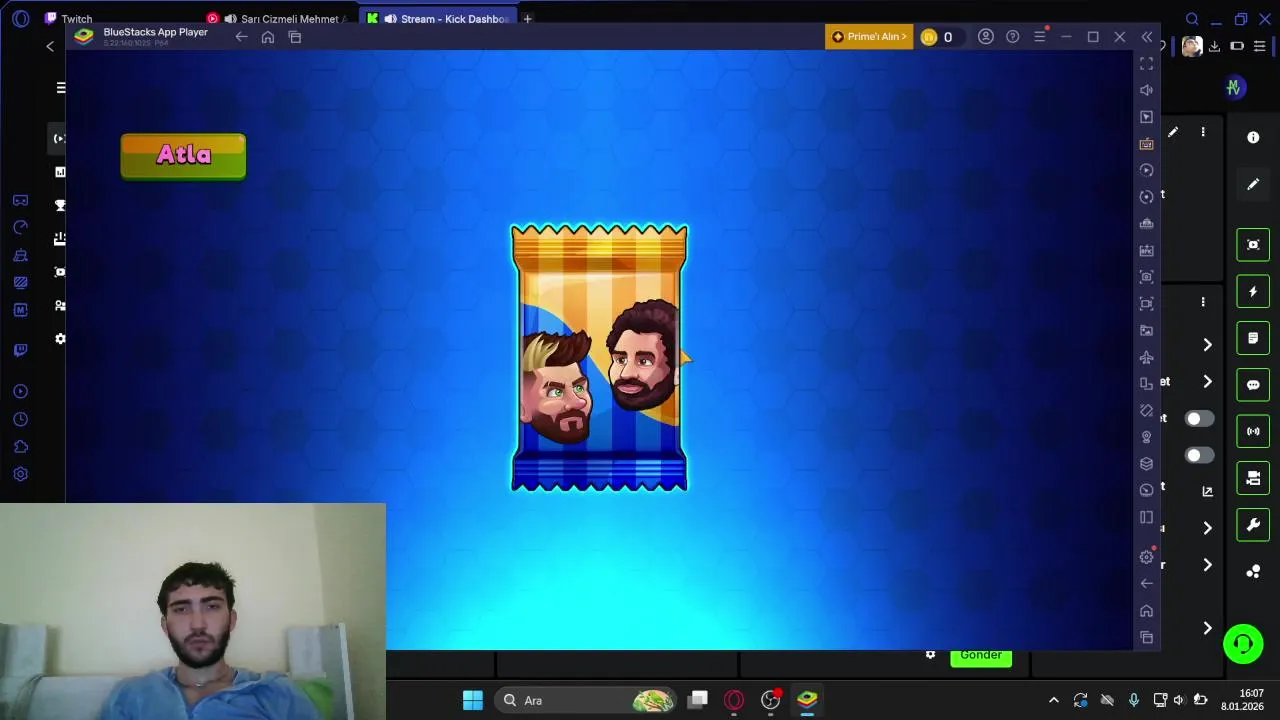Image resolution: width=1280 pixels, height=720 pixels.
Task: Click the Windows Start button
Action: click(473, 700)
